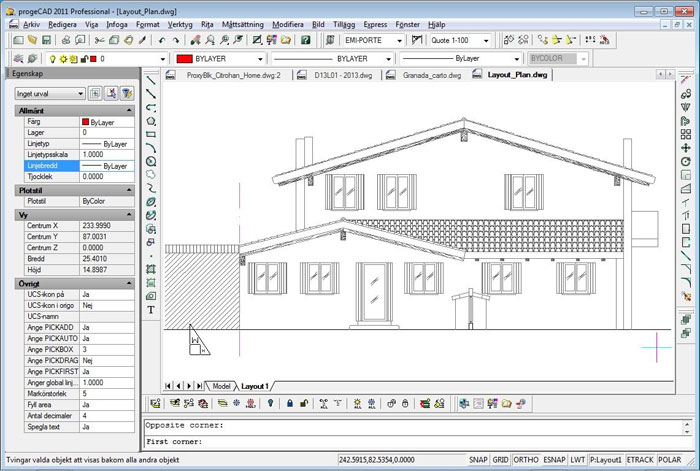Image resolution: width=700 pixels, height=471 pixels.
Task: Click the open padlock layer unlock icon
Action: [304, 404]
